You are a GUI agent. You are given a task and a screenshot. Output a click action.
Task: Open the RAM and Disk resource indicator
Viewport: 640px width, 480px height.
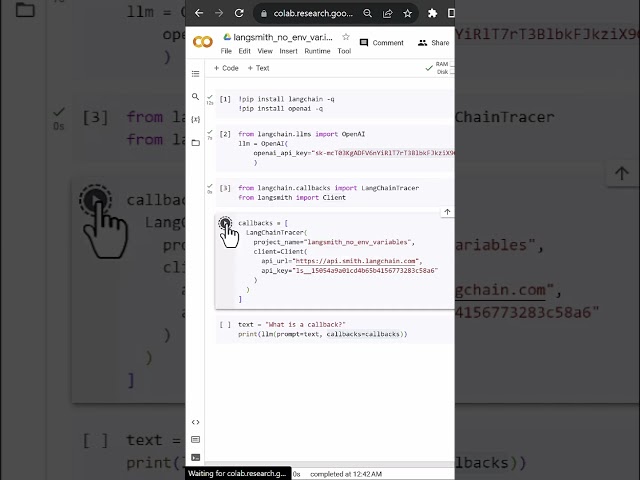(440, 68)
